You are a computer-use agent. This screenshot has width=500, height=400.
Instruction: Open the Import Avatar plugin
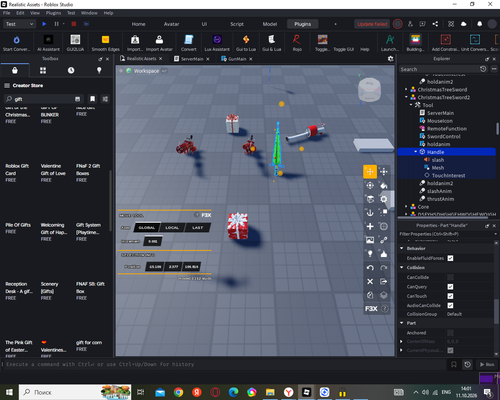(159, 43)
